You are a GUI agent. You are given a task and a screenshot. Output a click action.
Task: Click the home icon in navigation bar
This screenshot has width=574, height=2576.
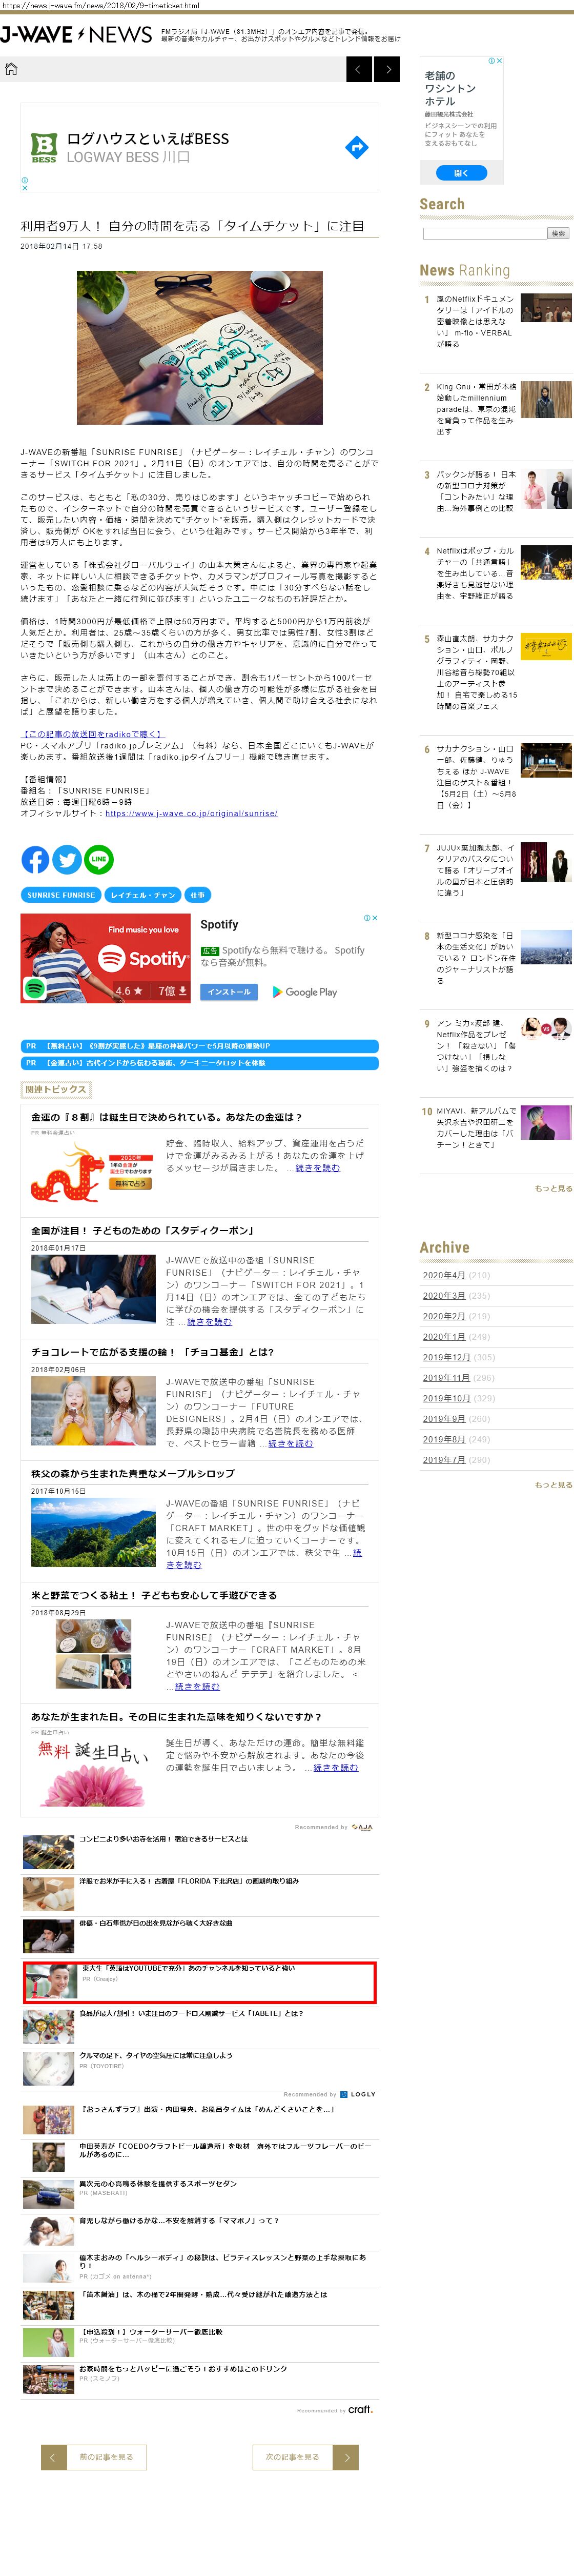point(12,69)
